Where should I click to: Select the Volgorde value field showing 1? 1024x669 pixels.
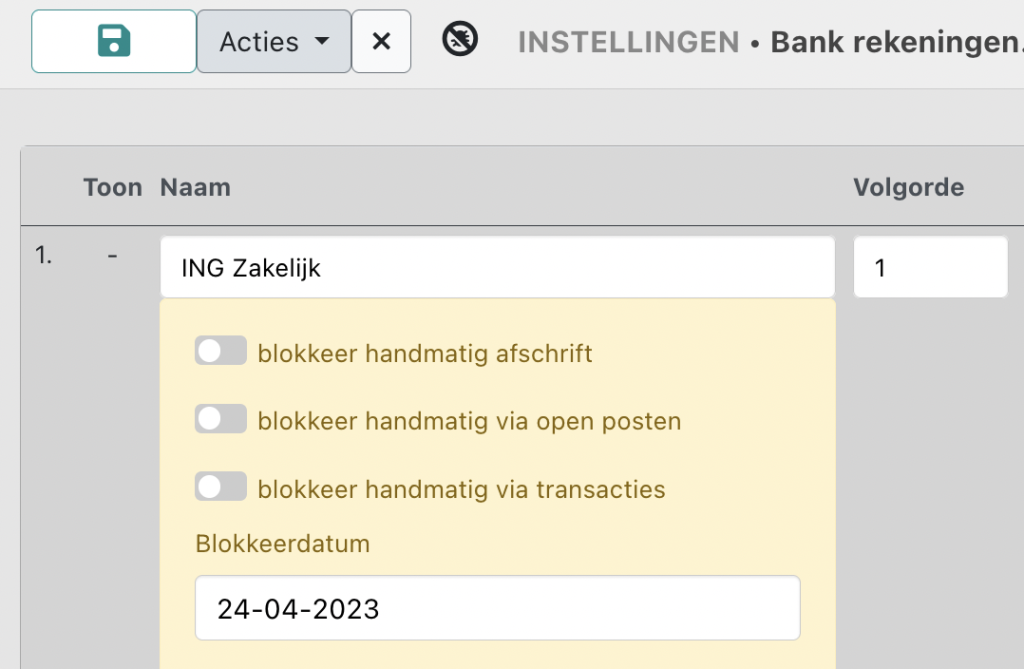click(x=930, y=266)
